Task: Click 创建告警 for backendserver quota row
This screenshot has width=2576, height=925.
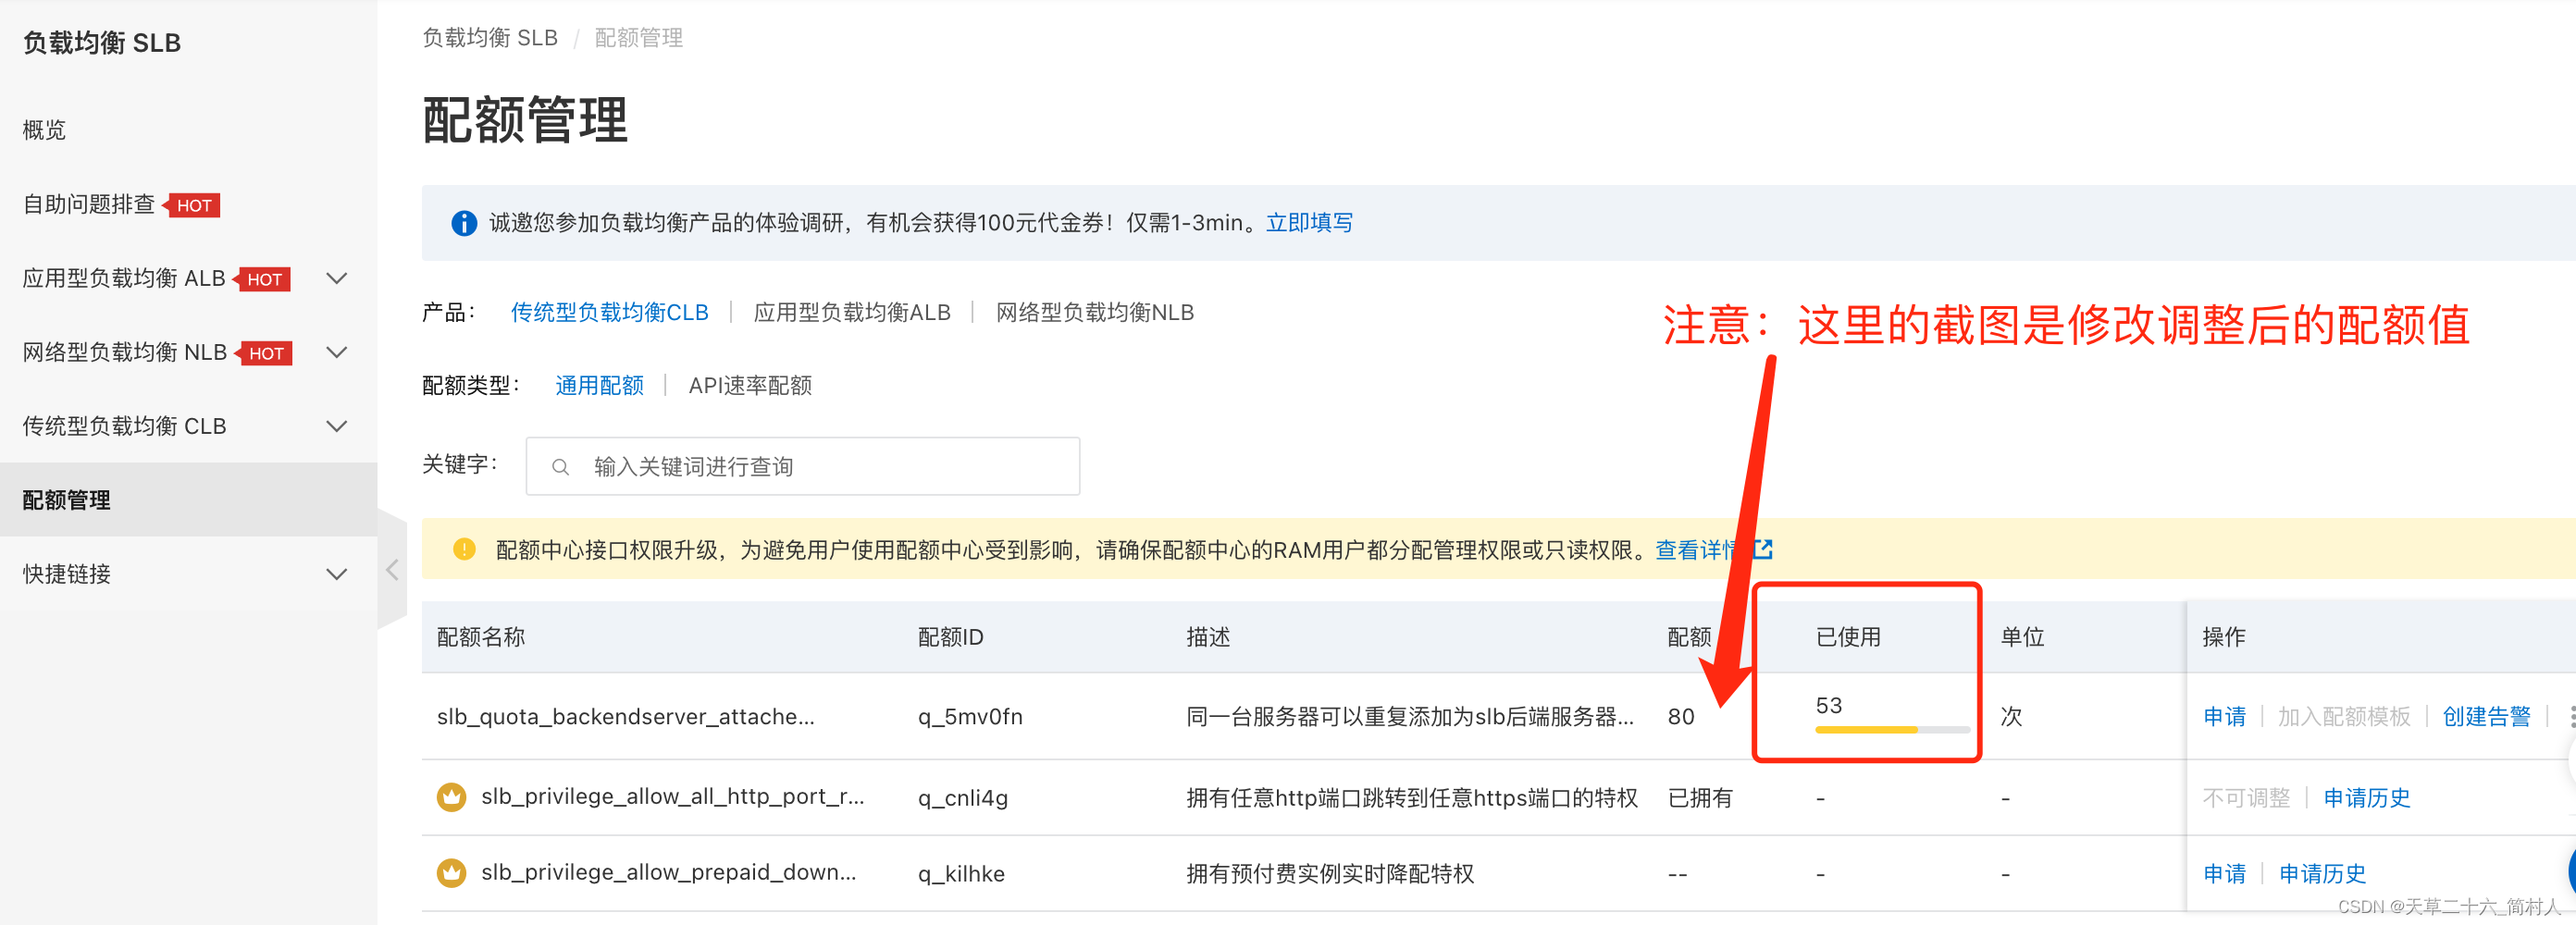Action: tap(2486, 716)
